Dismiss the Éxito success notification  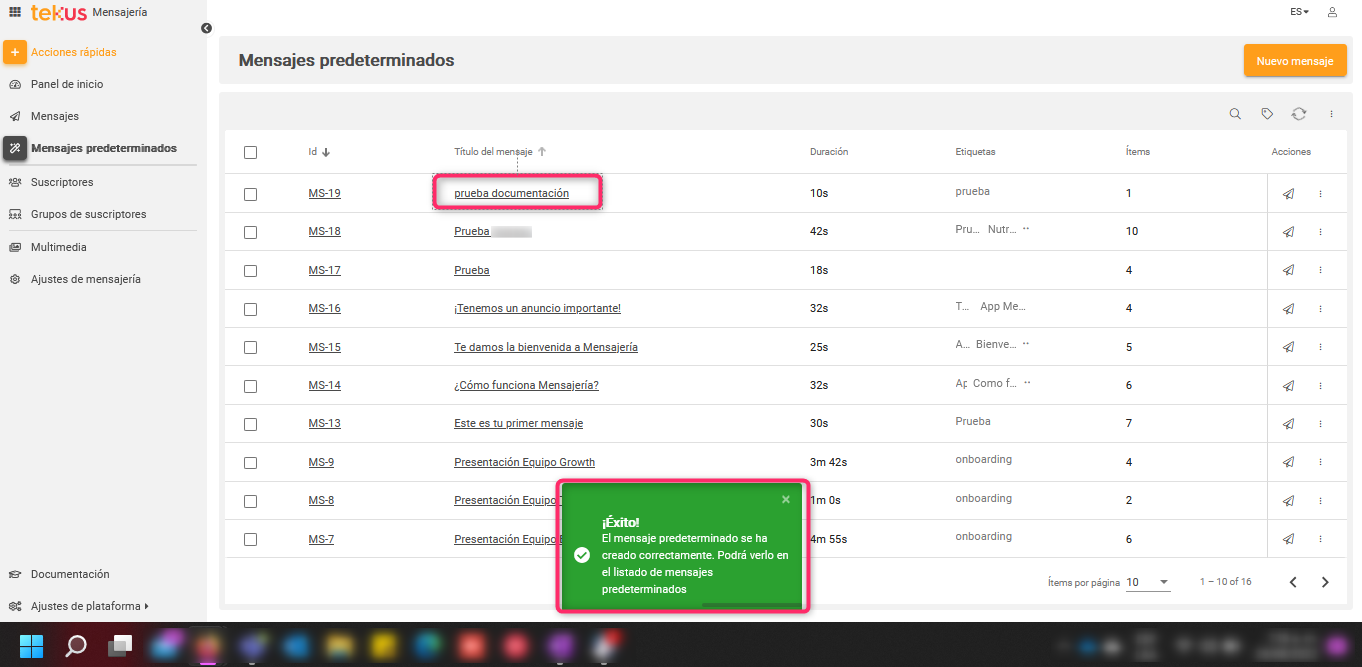pos(785,499)
